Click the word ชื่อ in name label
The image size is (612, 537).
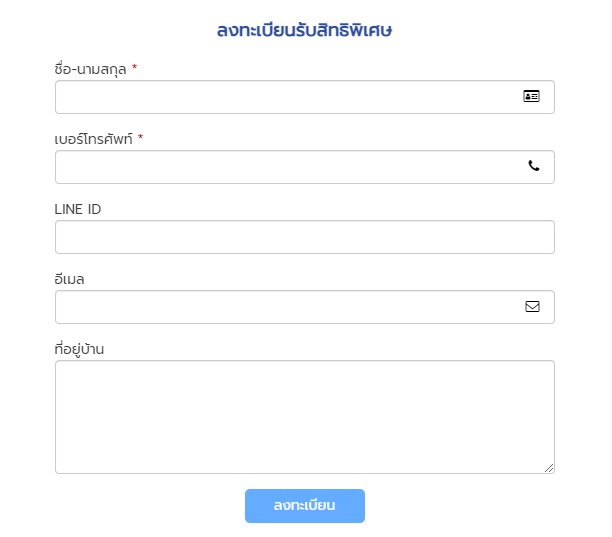[x=62, y=69]
